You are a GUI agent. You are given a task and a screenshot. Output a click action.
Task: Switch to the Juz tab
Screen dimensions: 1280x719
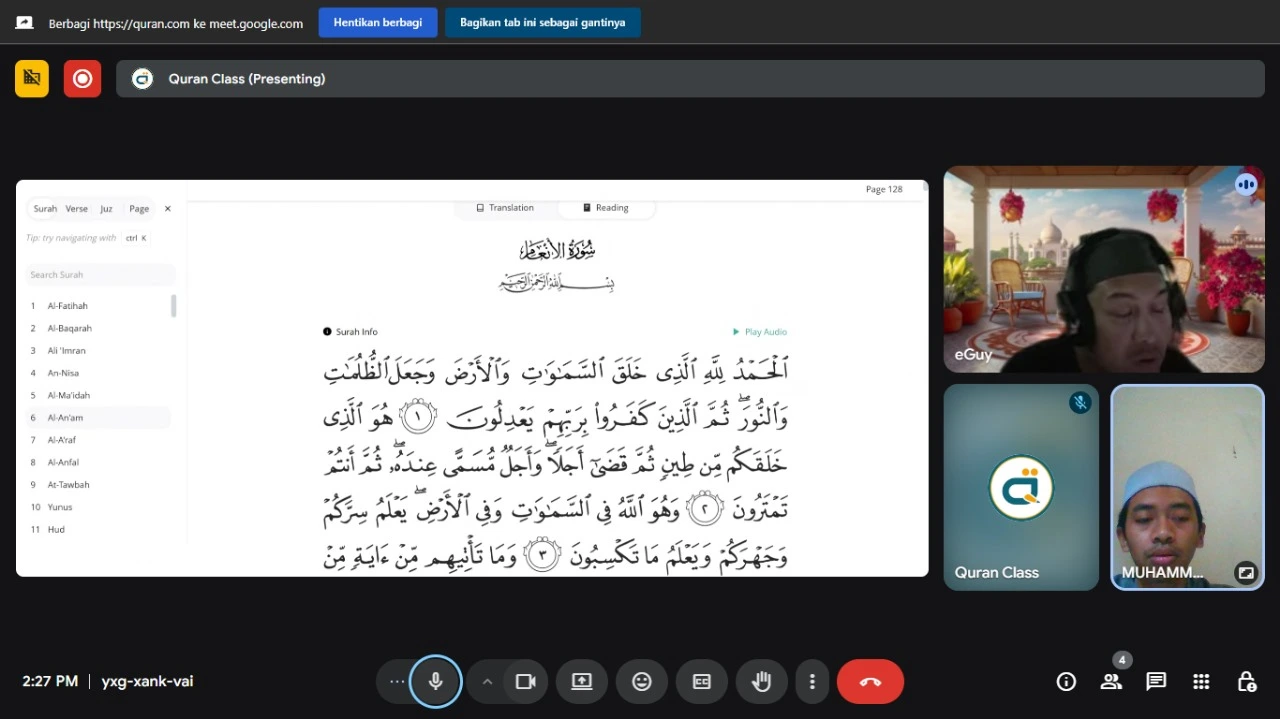(106, 209)
